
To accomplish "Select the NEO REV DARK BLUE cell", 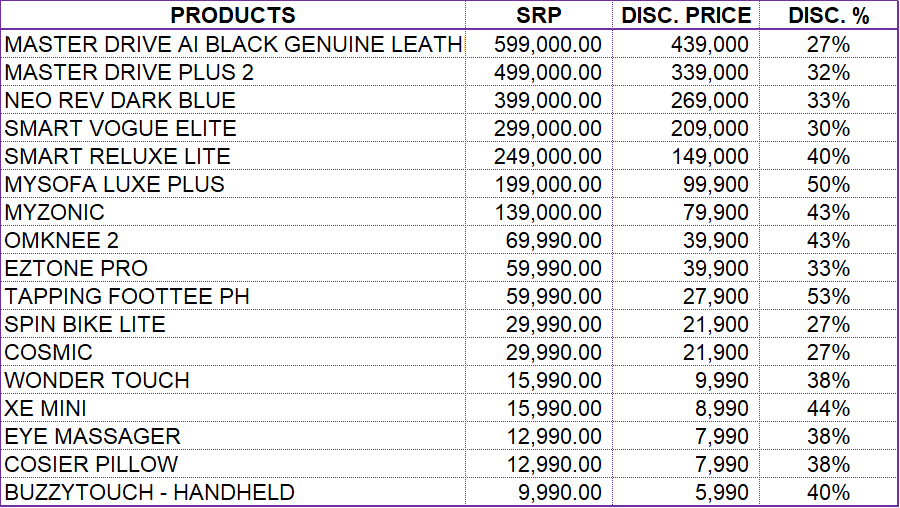I will (x=233, y=100).
